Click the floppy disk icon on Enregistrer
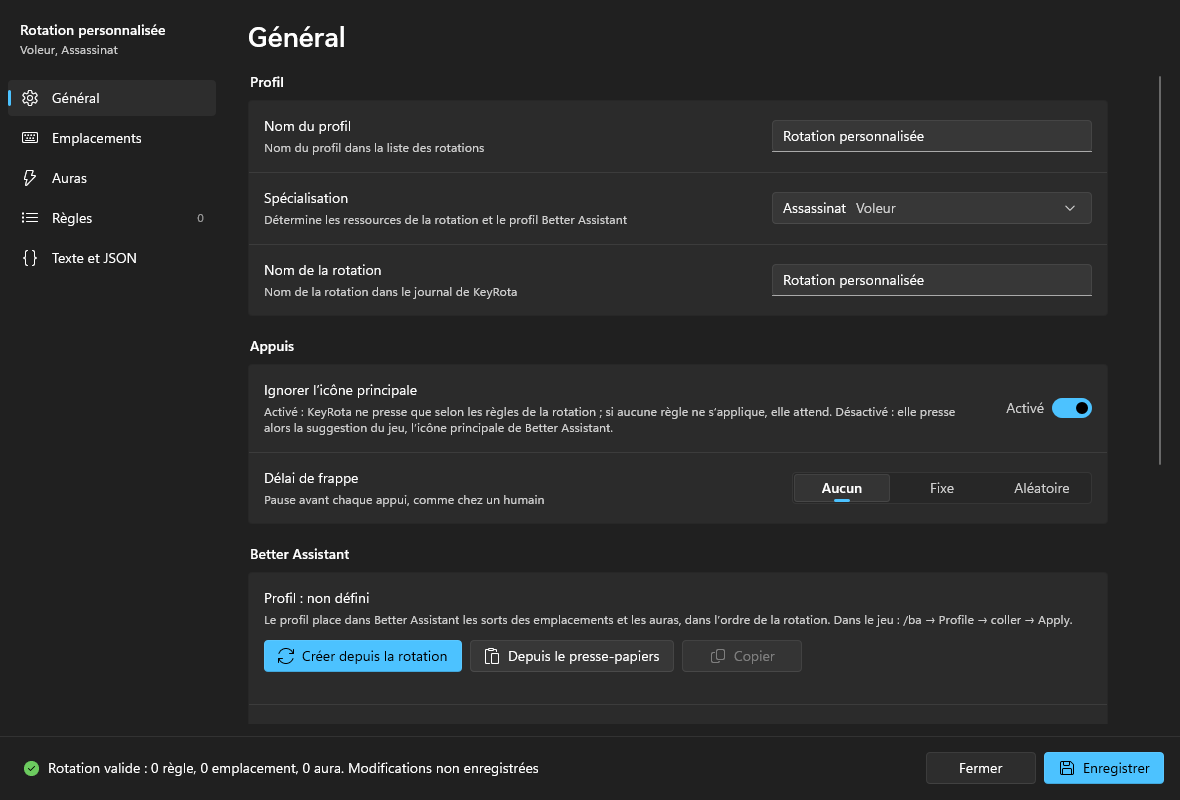Screen dimensions: 1180x800 pos(1066,768)
